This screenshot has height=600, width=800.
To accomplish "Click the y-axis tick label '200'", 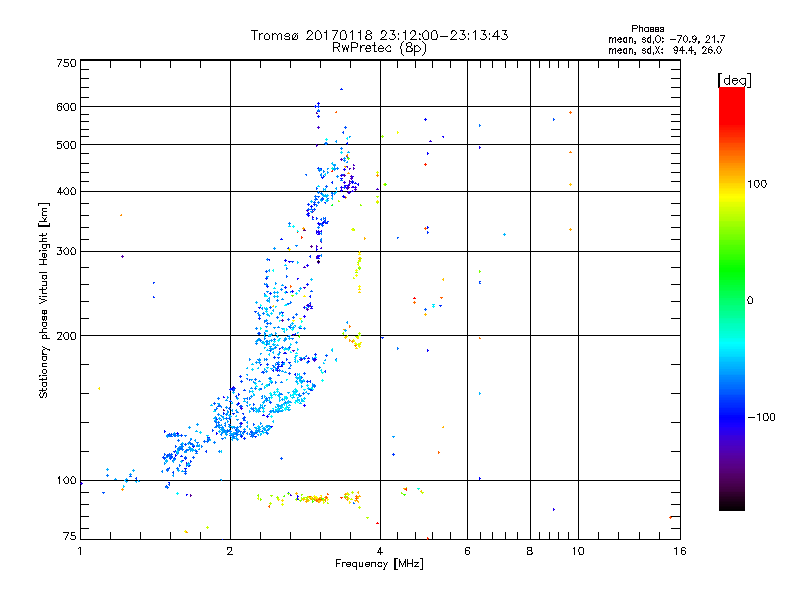I will (x=67, y=336).
